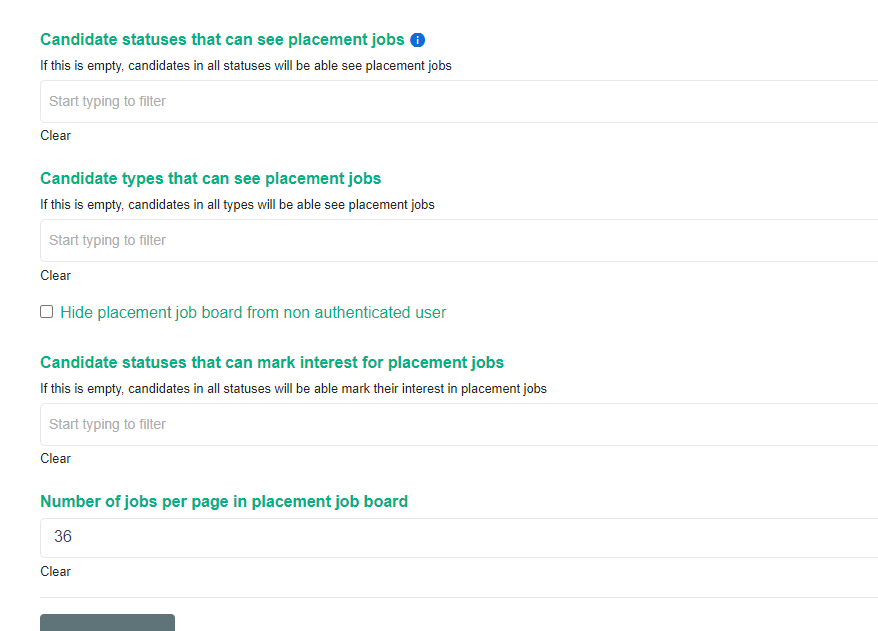Click the helper text about all candidate types

237,204
